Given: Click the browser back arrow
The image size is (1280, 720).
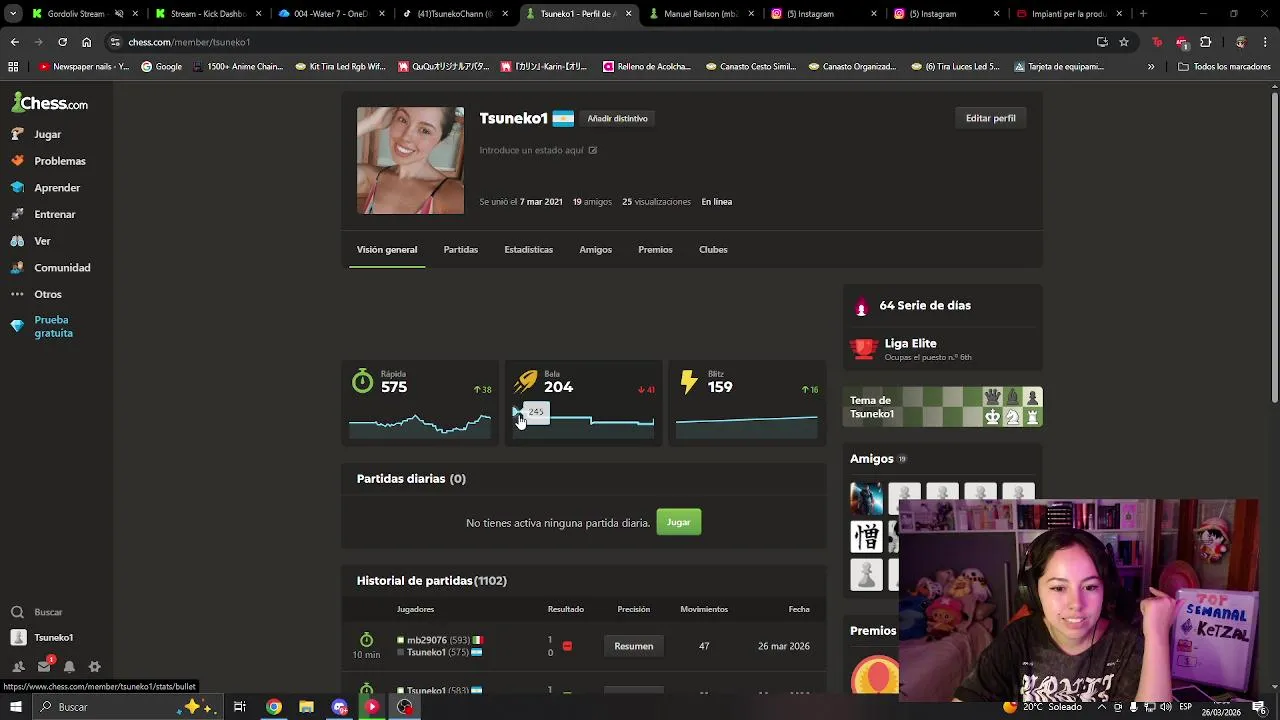Looking at the screenshot, I should 14,42.
